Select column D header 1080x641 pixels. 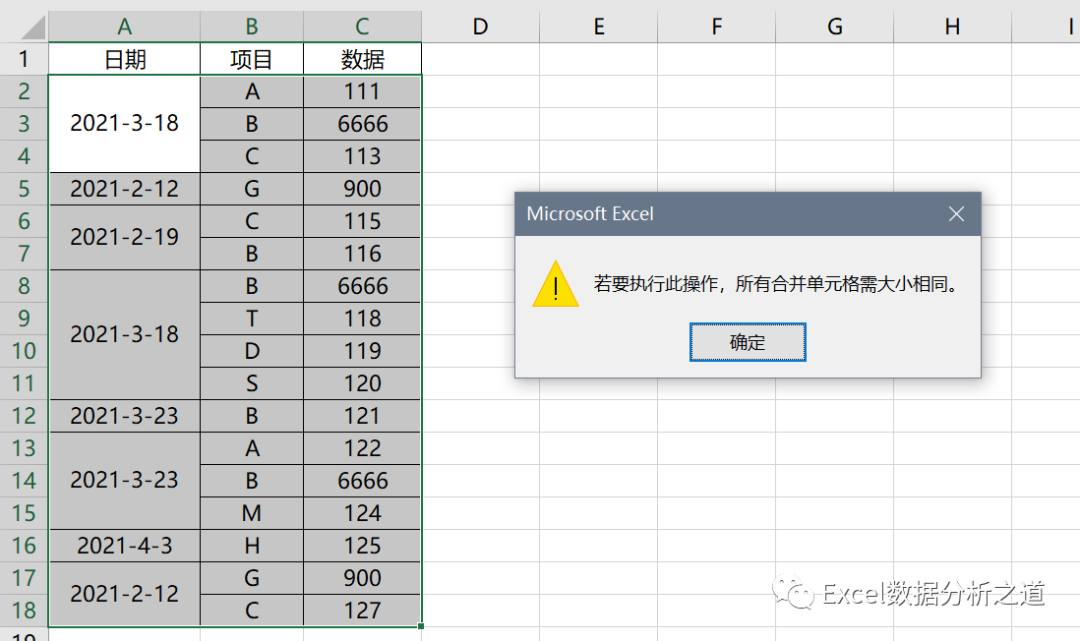coord(481,27)
